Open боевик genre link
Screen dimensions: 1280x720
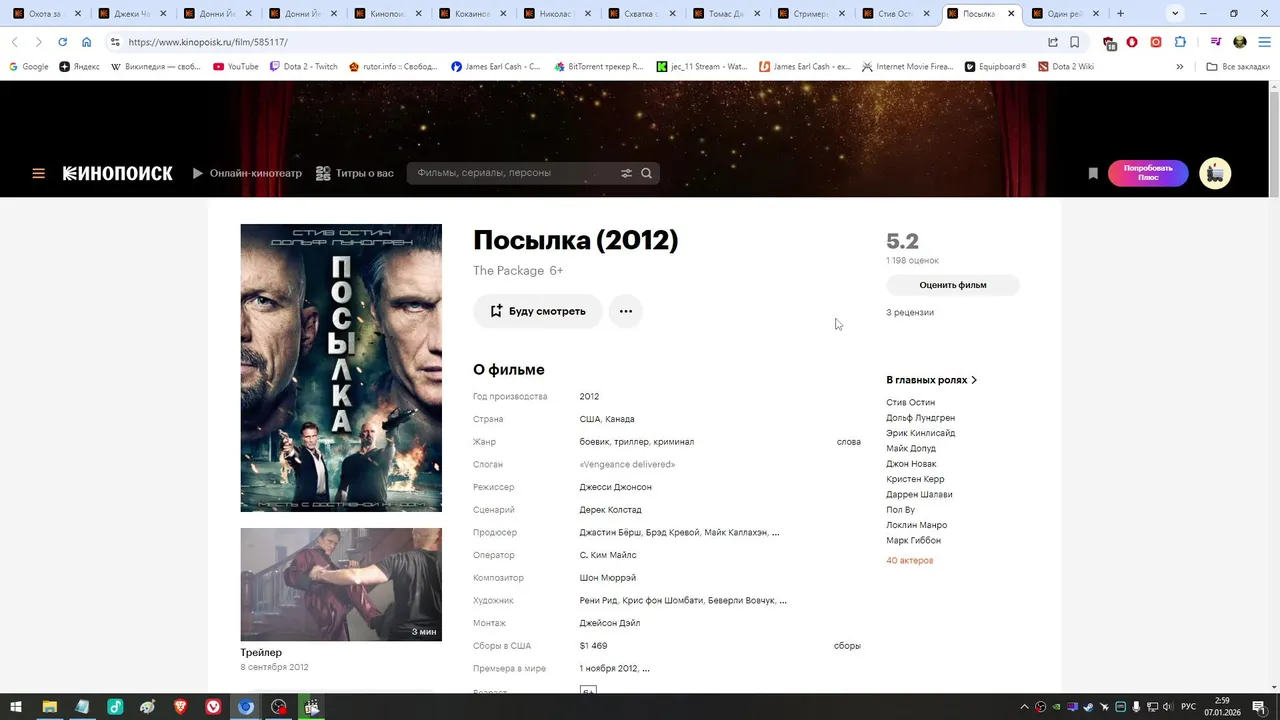[x=594, y=442]
